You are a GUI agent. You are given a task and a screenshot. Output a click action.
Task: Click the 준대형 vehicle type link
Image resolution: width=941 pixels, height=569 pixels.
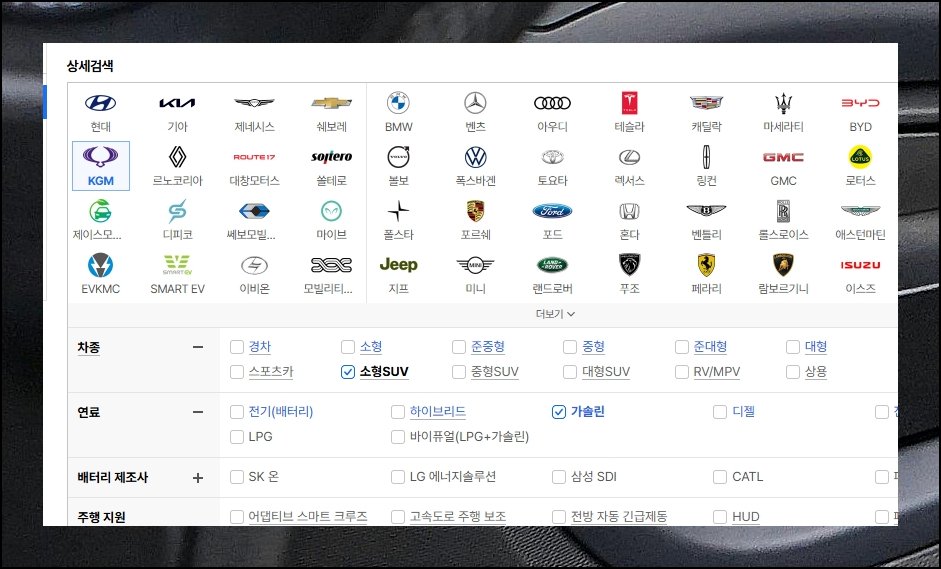710,347
